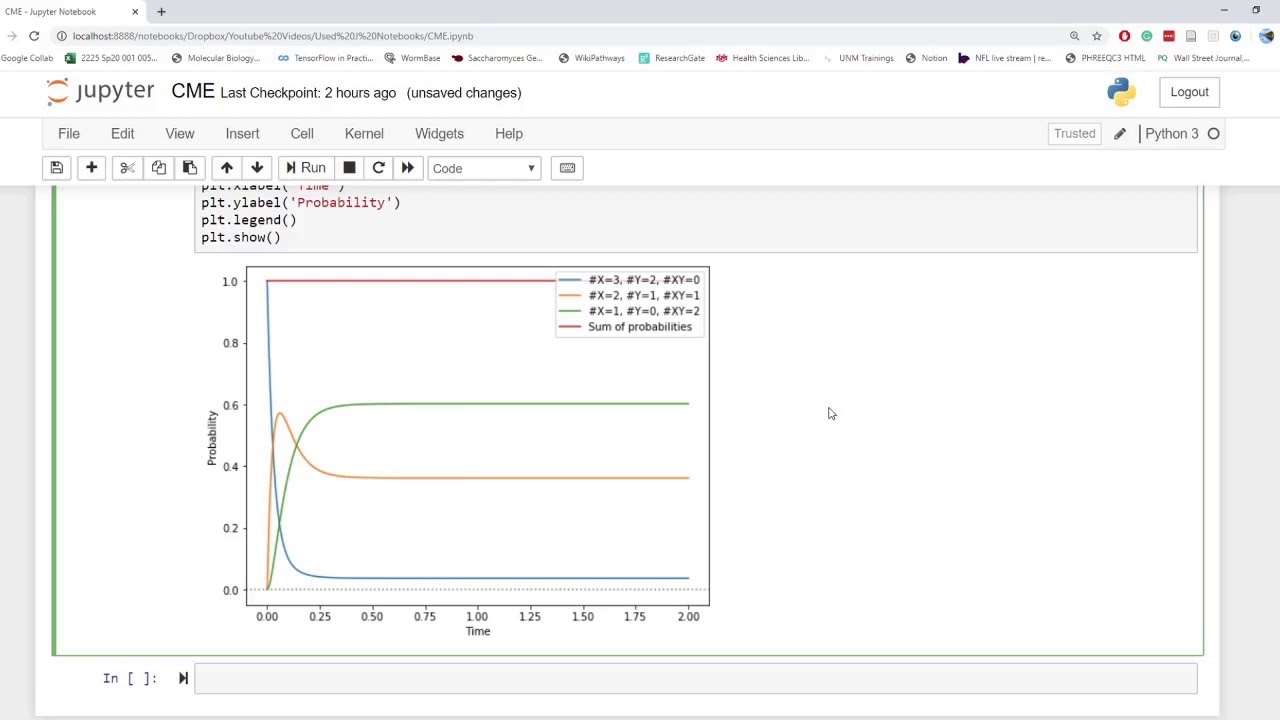
Task: Open the TensorFlow in Practice bookmark
Action: click(325, 58)
